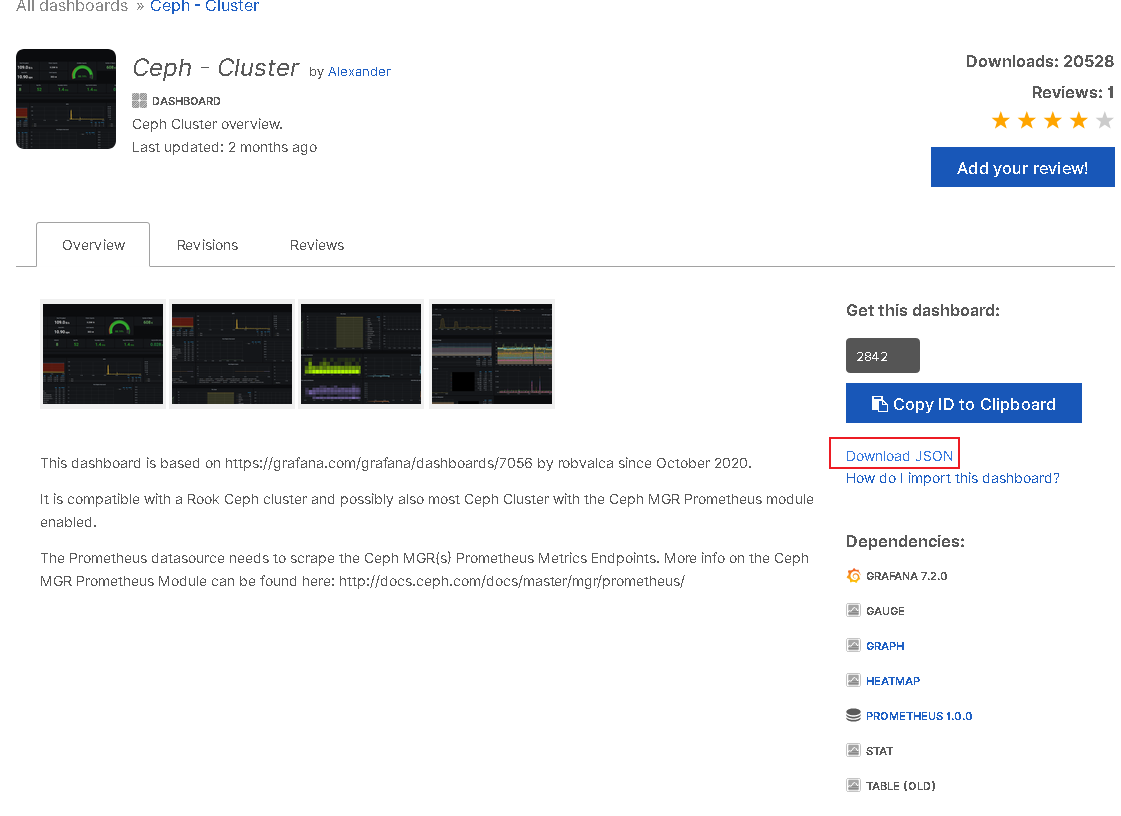Go to Ceph - Cluster breadcrumb link
Screen dimensions: 1121x816
(204, 6)
